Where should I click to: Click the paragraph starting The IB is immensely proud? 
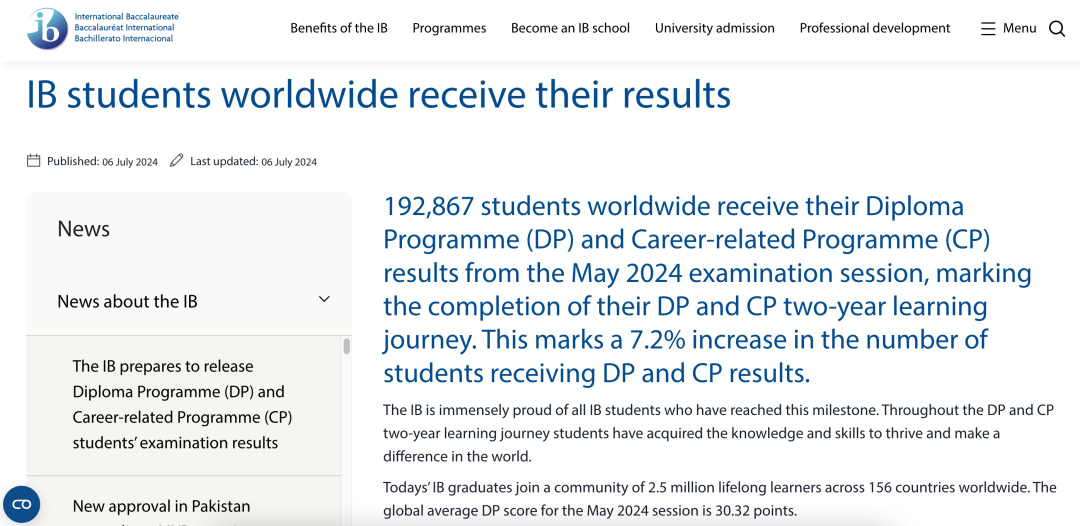[x=718, y=433]
